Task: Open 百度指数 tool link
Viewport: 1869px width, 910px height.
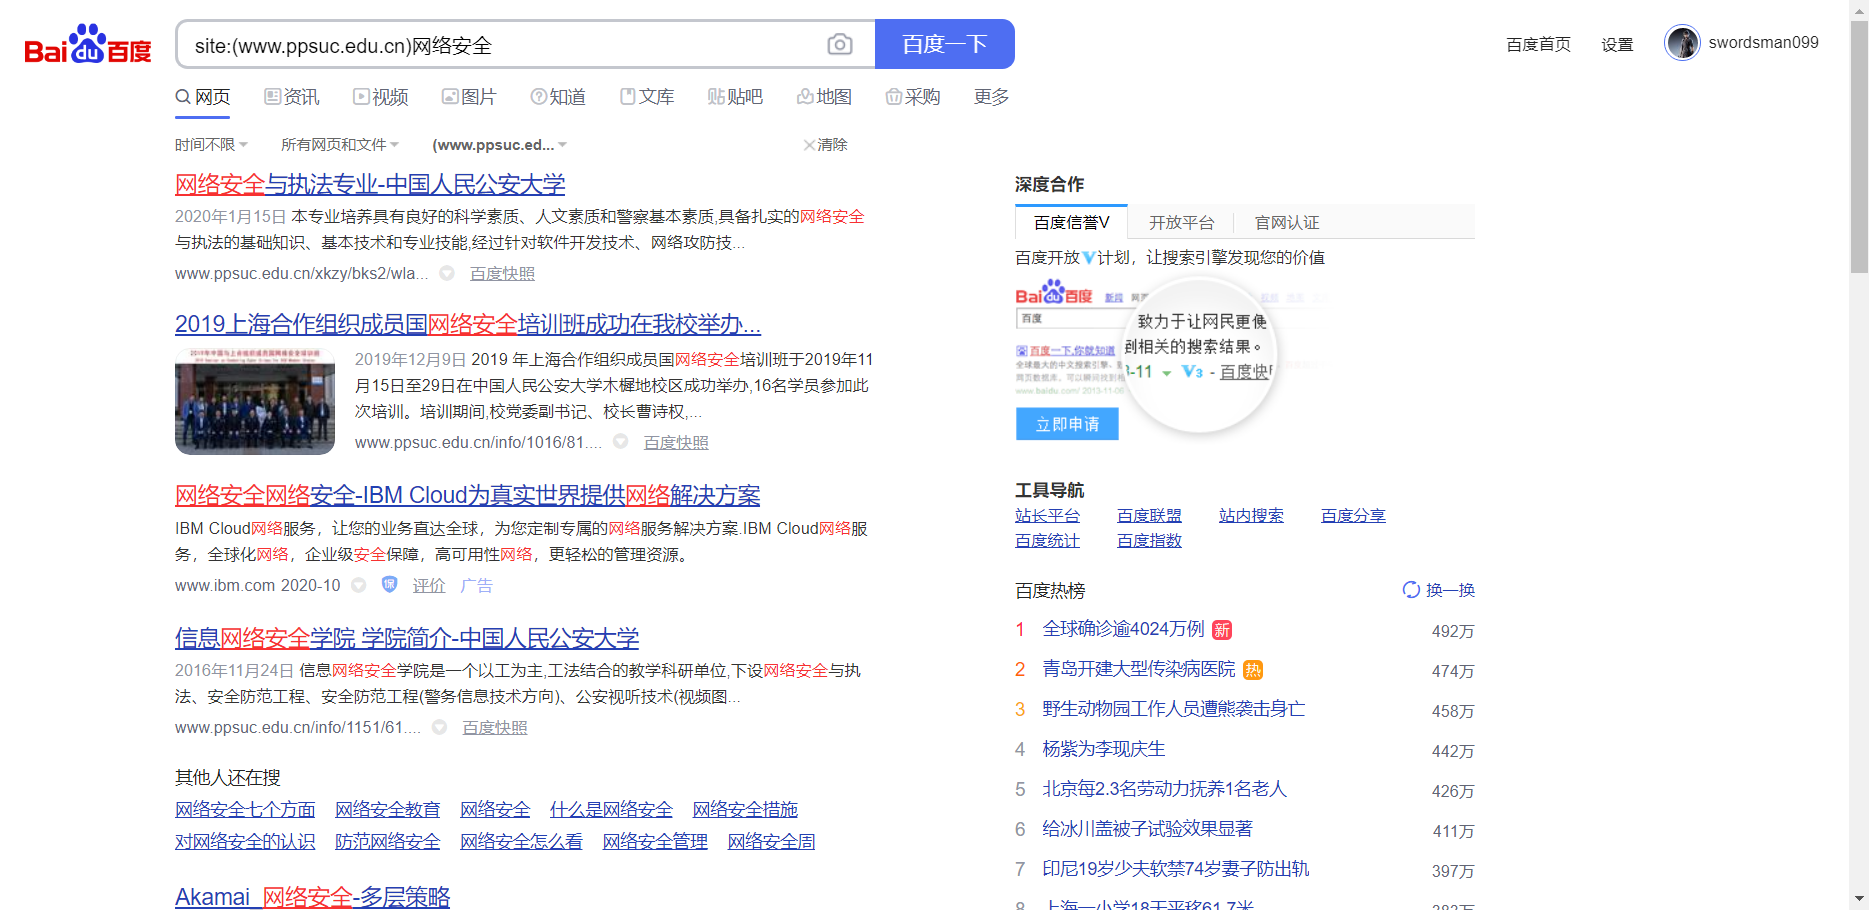Action: click(1149, 541)
